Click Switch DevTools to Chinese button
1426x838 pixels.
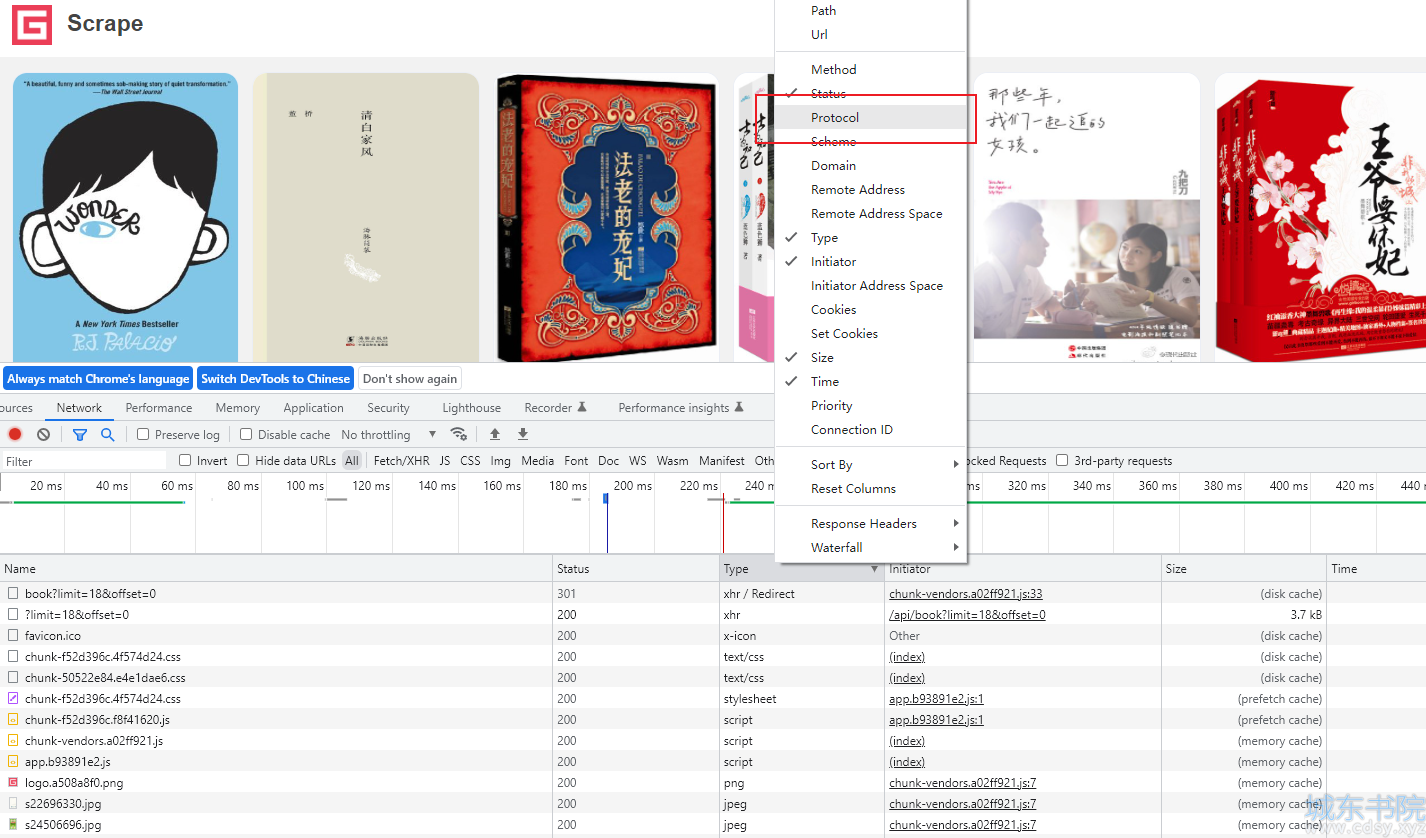275,378
